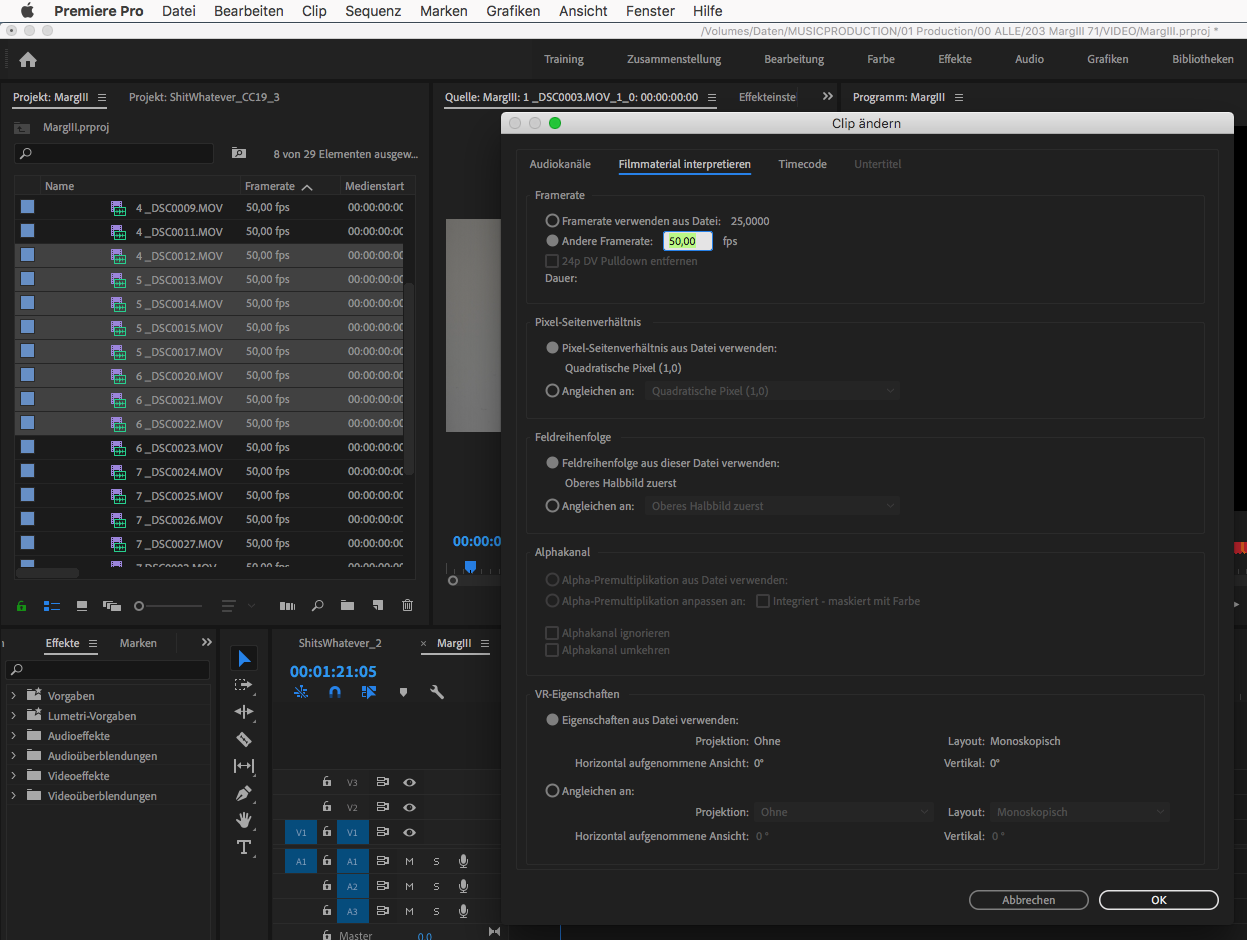Image resolution: width=1247 pixels, height=940 pixels.
Task: Solo audio track A2
Action: 436,886
